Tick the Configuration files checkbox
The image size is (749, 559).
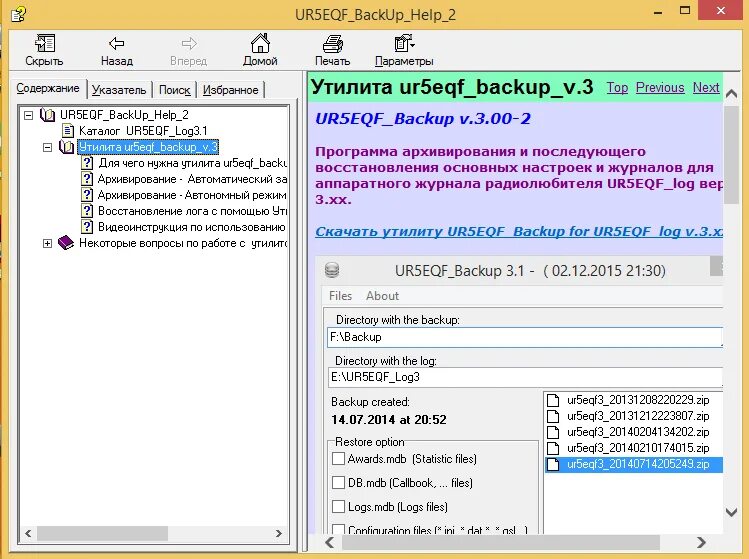[x=338, y=529]
